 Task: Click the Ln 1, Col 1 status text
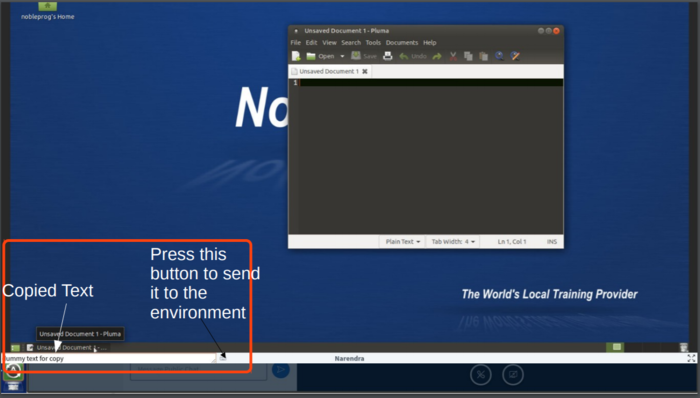coord(512,242)
